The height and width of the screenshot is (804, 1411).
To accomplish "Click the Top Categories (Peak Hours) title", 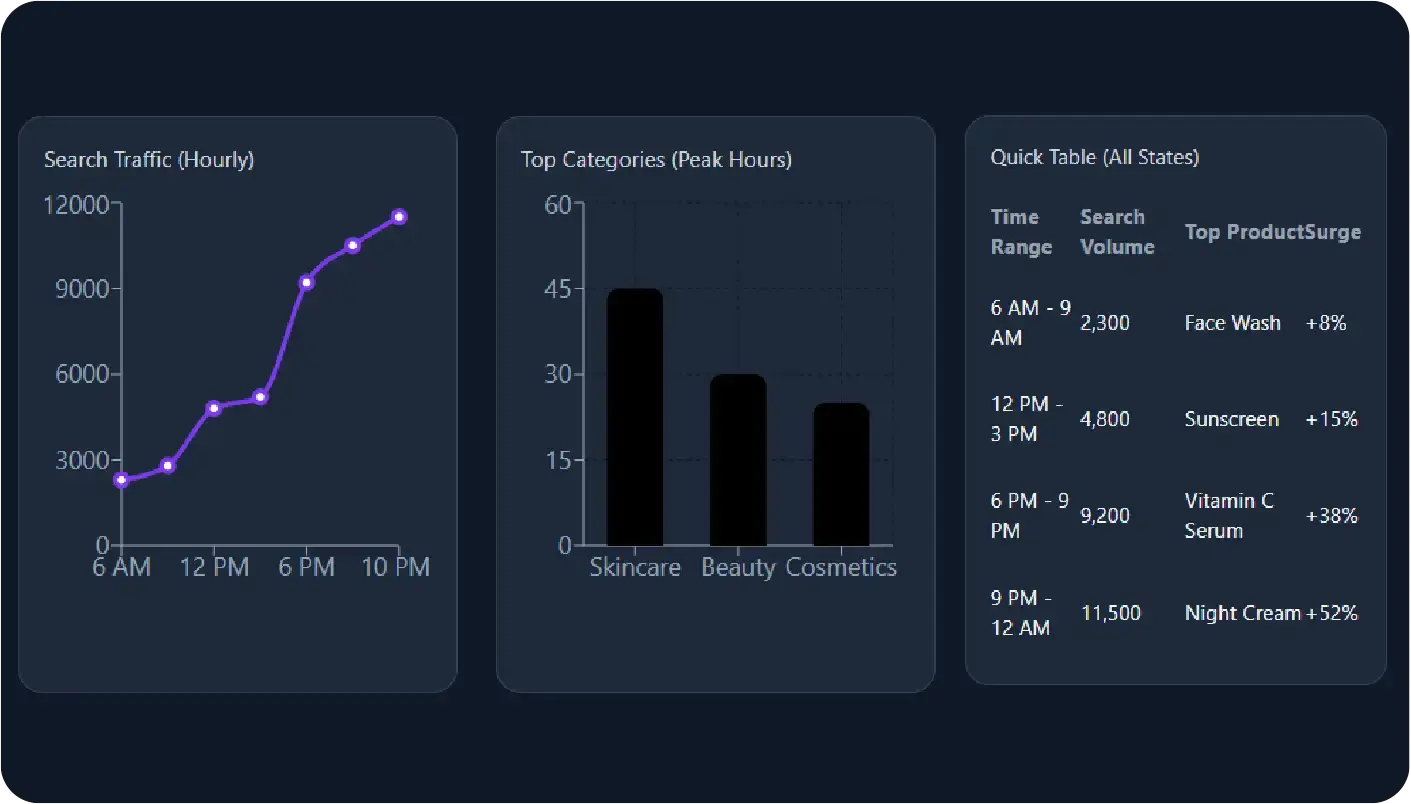I will pos(656,160).
